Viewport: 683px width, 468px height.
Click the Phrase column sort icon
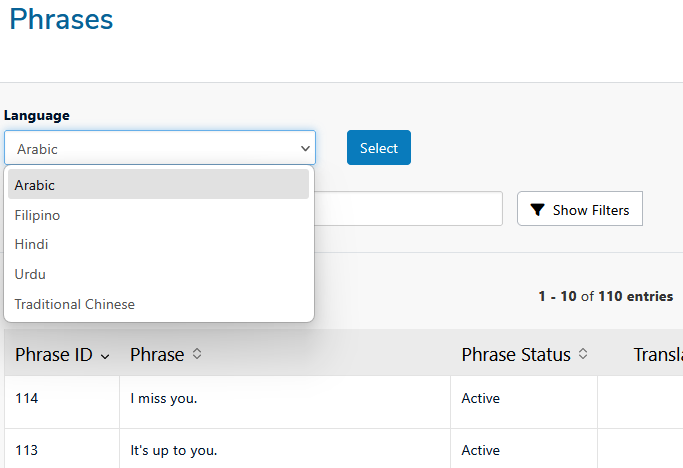tap(197, 354)
